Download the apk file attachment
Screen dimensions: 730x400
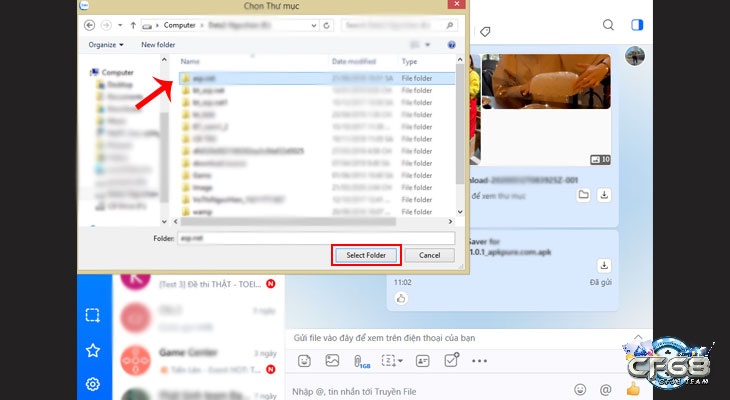(x=604, y=265)
